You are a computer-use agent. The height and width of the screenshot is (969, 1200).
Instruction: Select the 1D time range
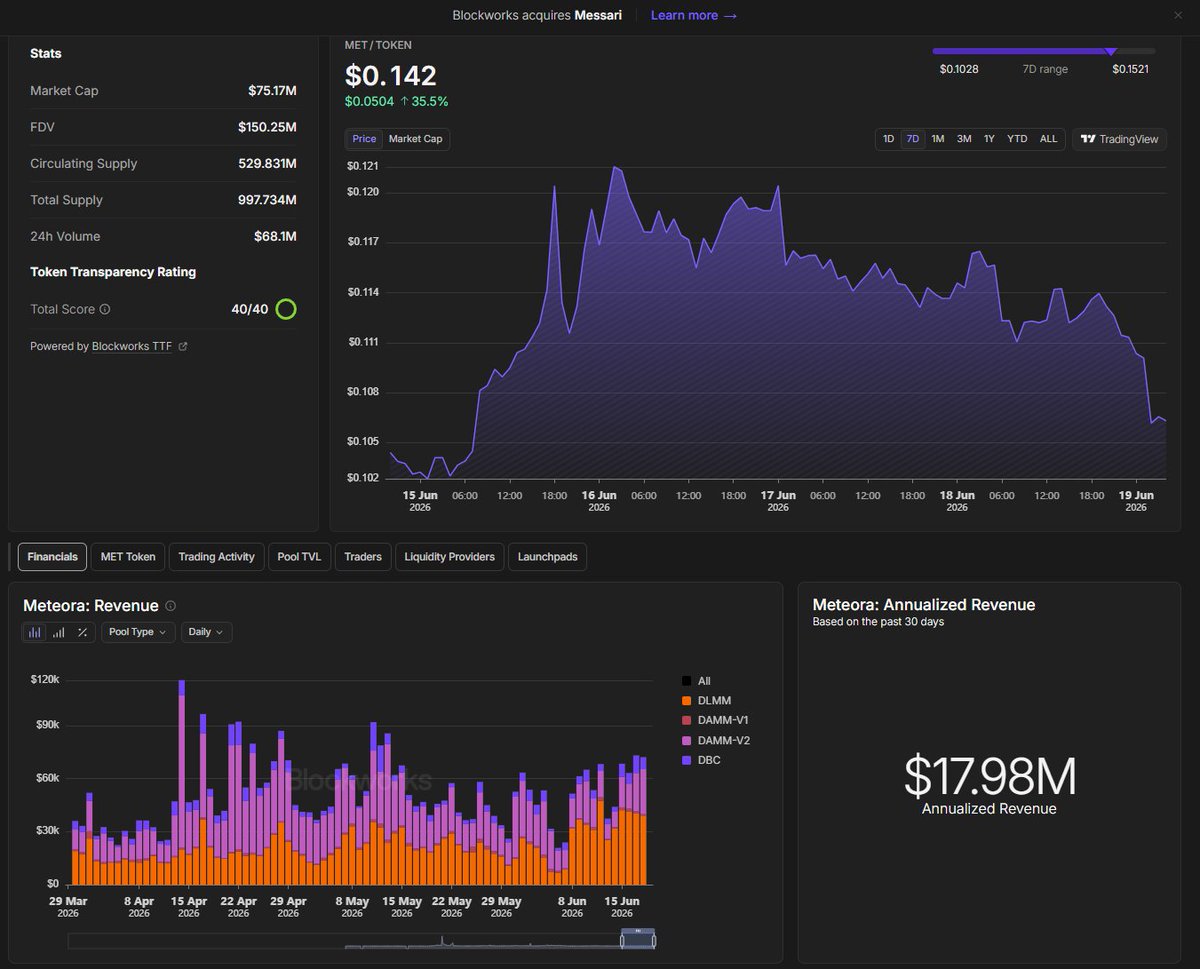coord(888,139)
